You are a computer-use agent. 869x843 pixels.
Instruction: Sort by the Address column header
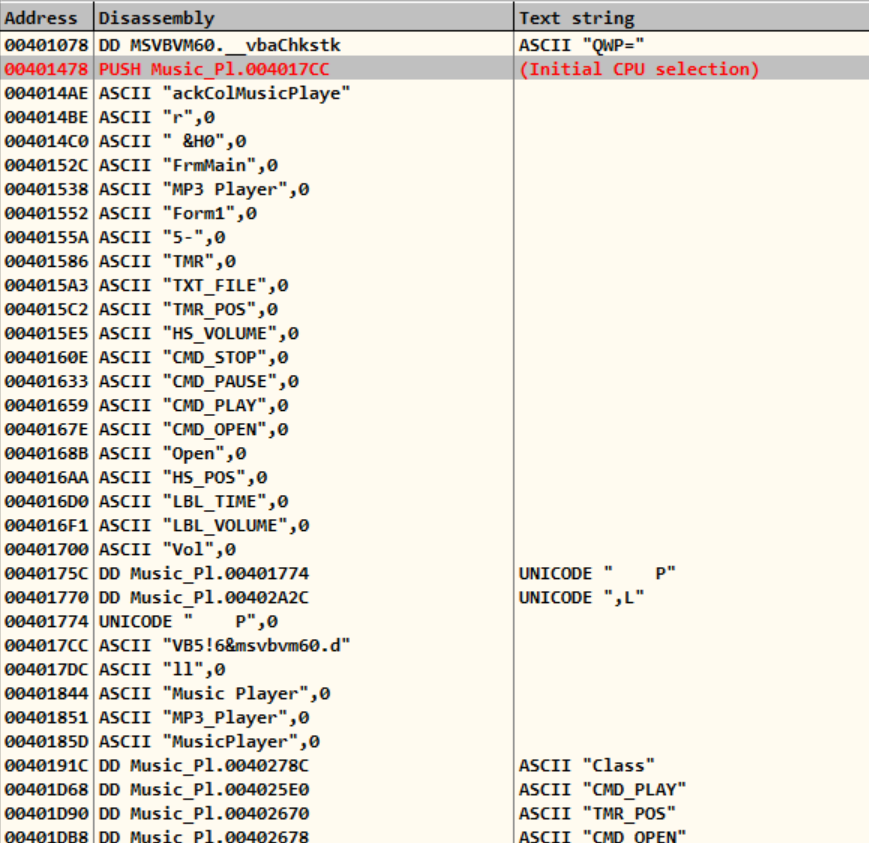pyautogui.click(x=47, y=18)
